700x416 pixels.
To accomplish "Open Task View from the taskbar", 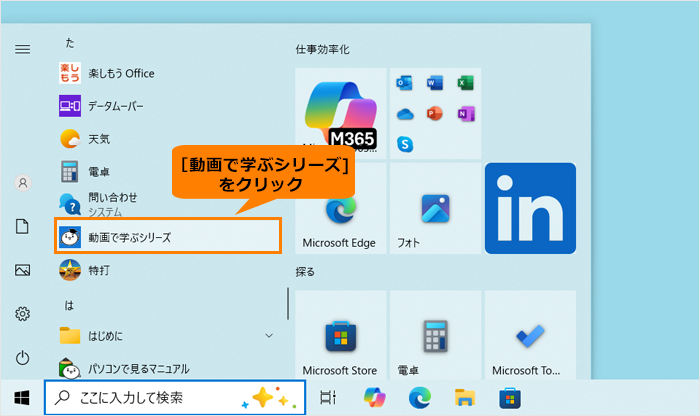I will pos(328,397).
